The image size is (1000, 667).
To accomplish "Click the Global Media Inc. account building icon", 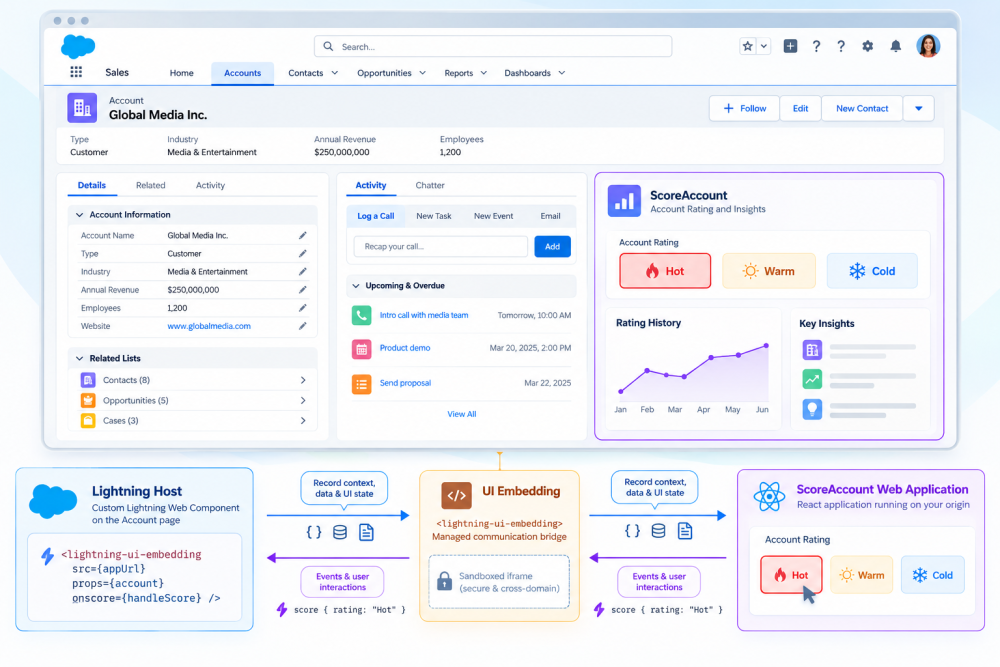I will (82, 108).
